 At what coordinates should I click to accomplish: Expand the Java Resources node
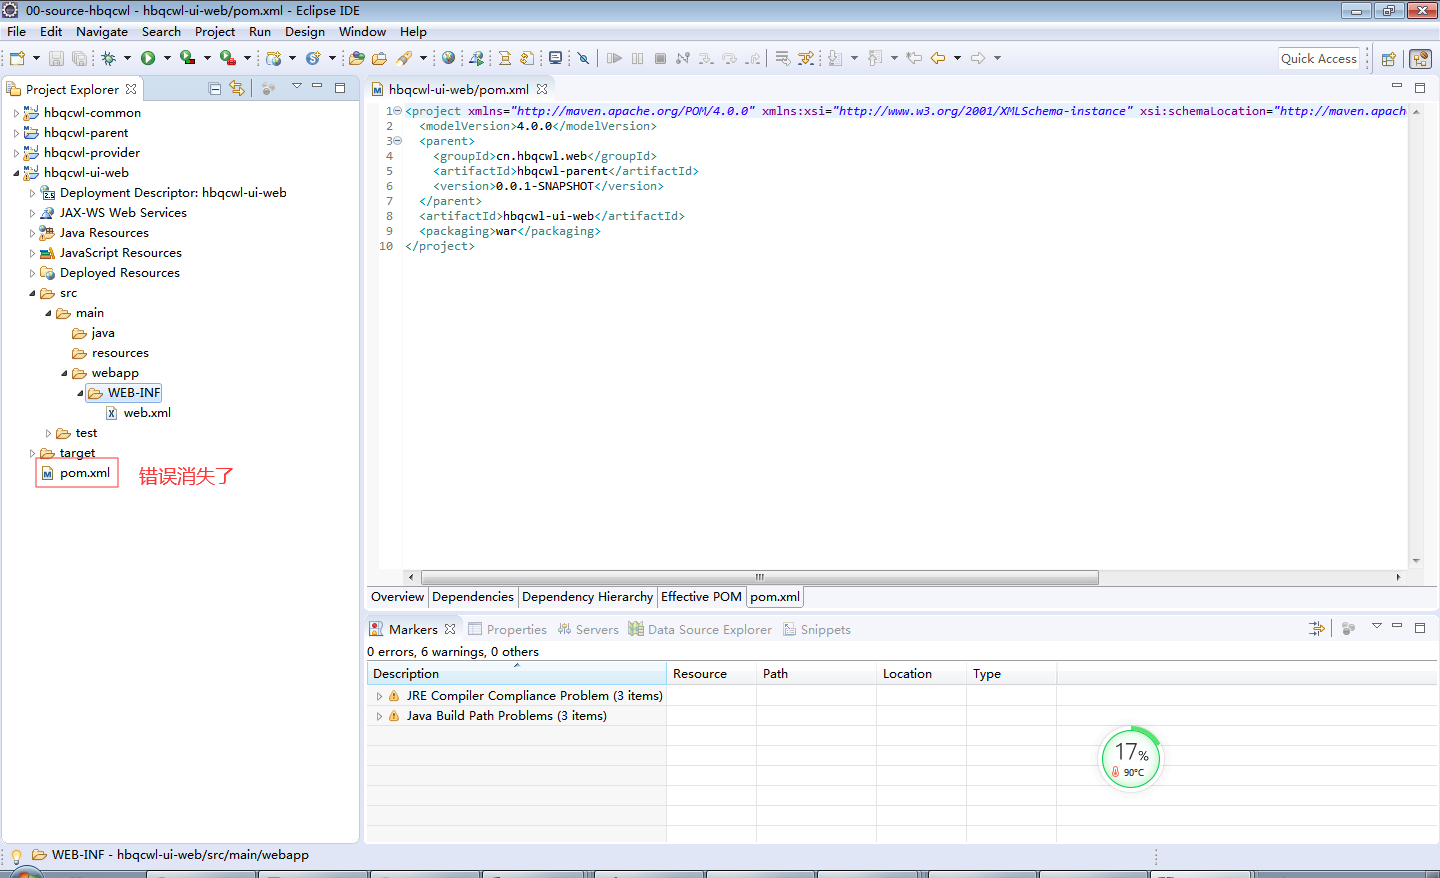32,233
